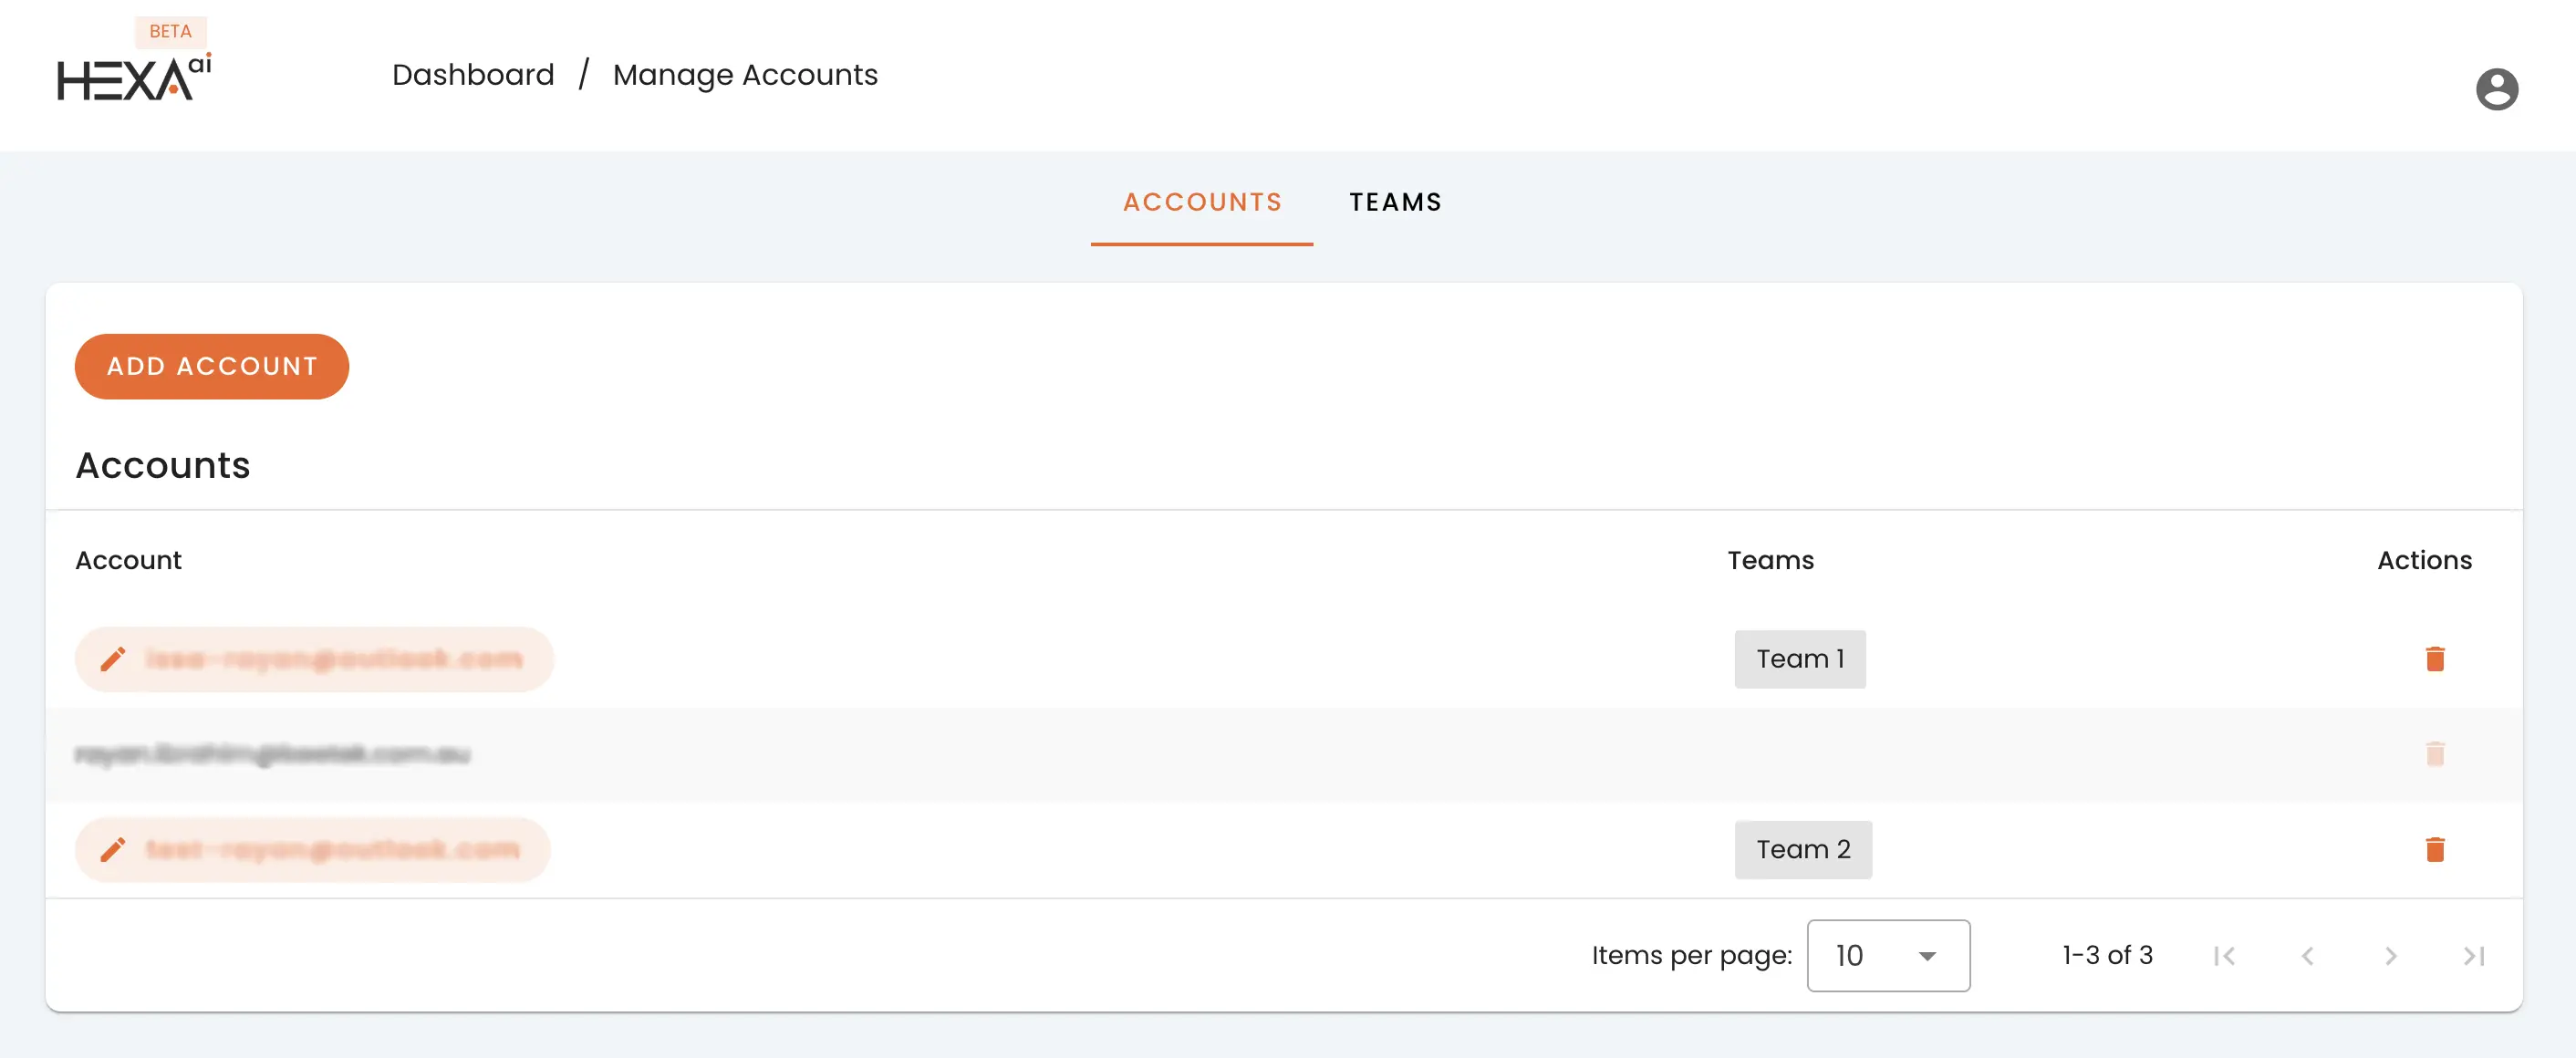Open the Items per page dropdown

coord(1887,955)
